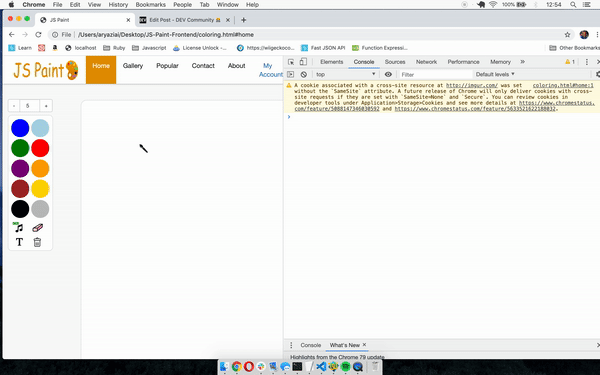The height and width of the screenshot is (375, 600).
Task: Open the Memory DevTools tab
Action: pos(500,62)
